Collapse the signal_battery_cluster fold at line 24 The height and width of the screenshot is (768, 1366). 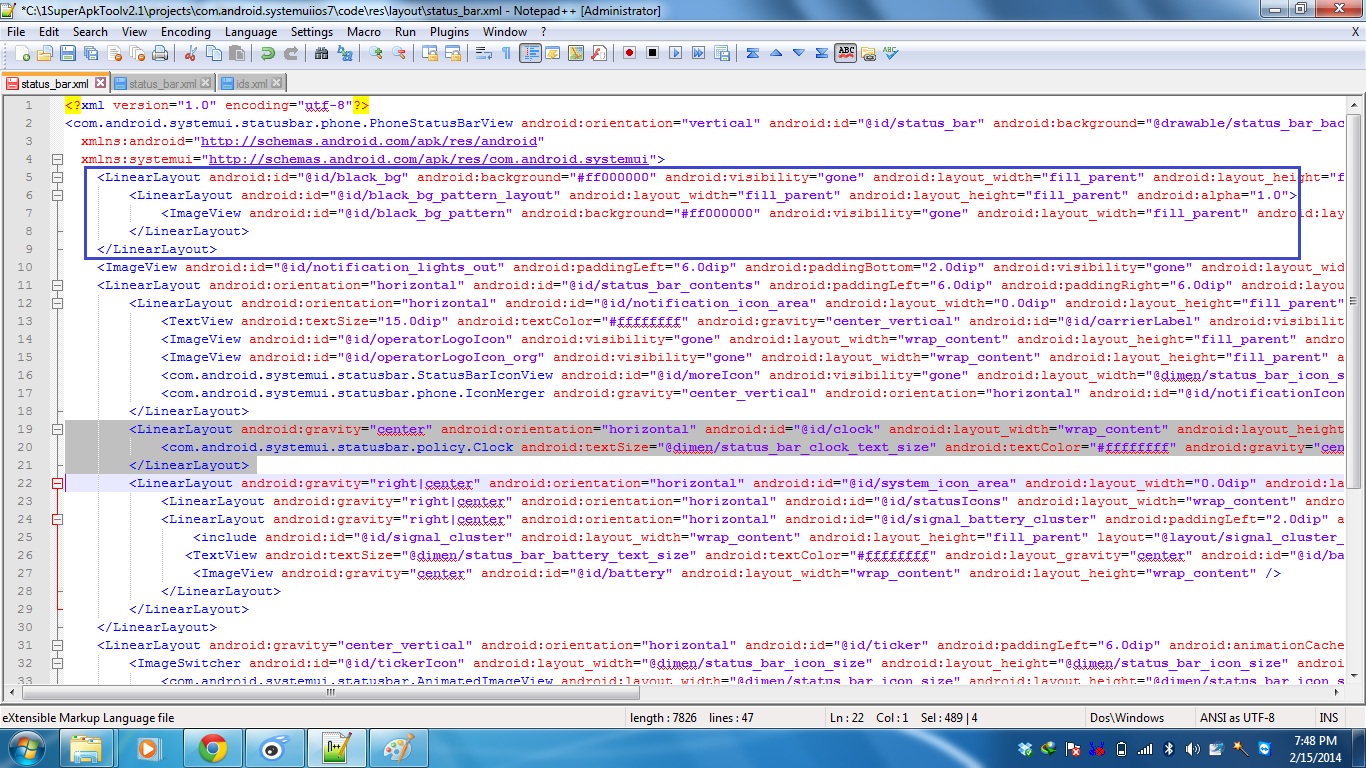[x=57, y=520]
